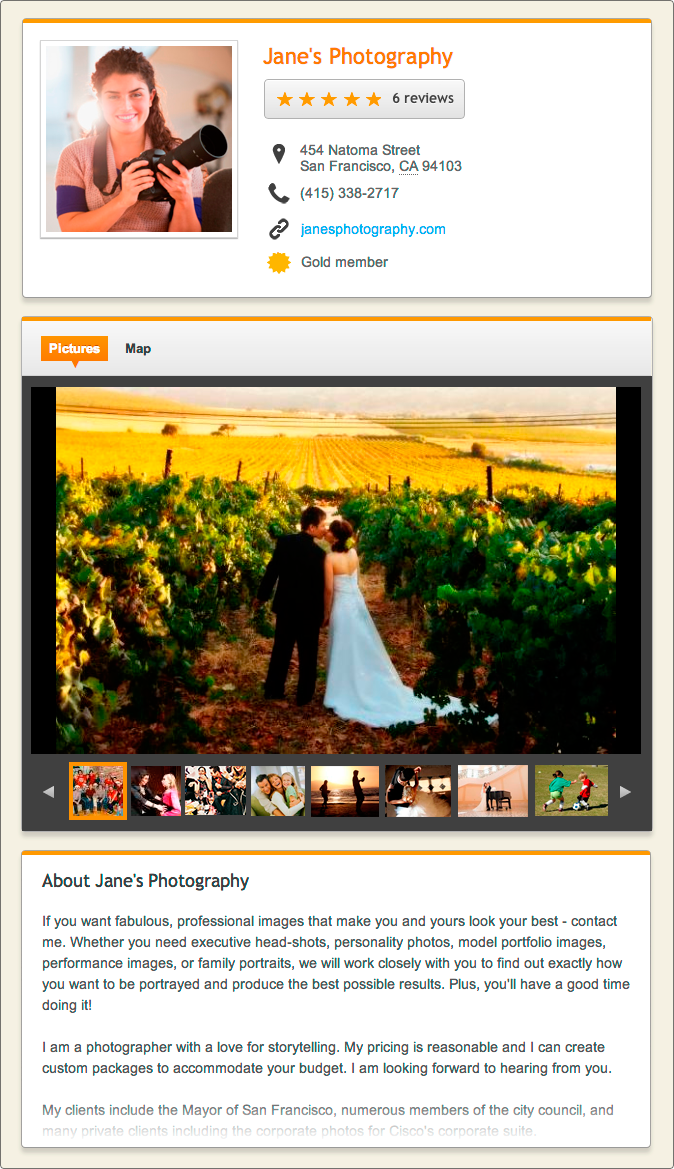Click the Jane's Photography title

click(358, 57)
